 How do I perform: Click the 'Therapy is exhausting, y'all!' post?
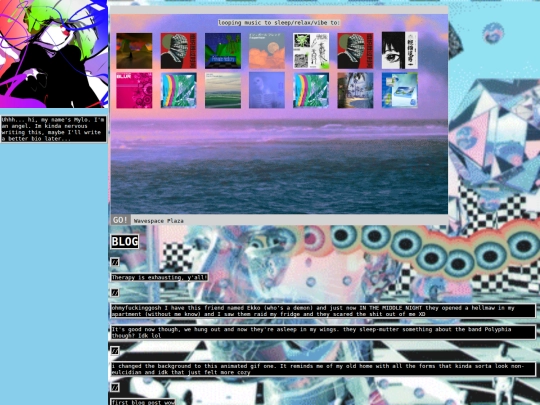(x=159, y=277)
